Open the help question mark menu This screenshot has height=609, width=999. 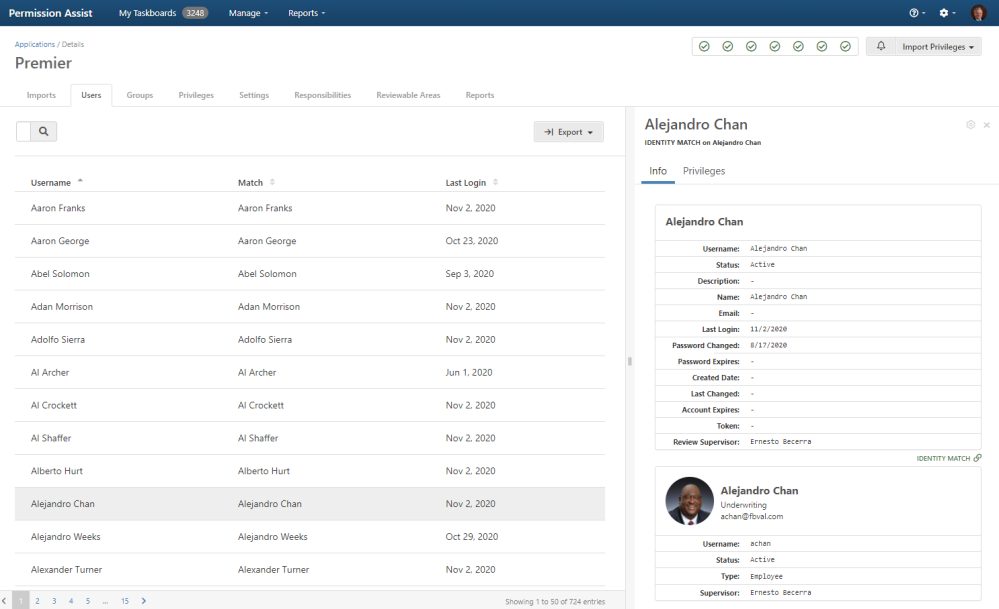pyautogui.click(x=914, y=13)
